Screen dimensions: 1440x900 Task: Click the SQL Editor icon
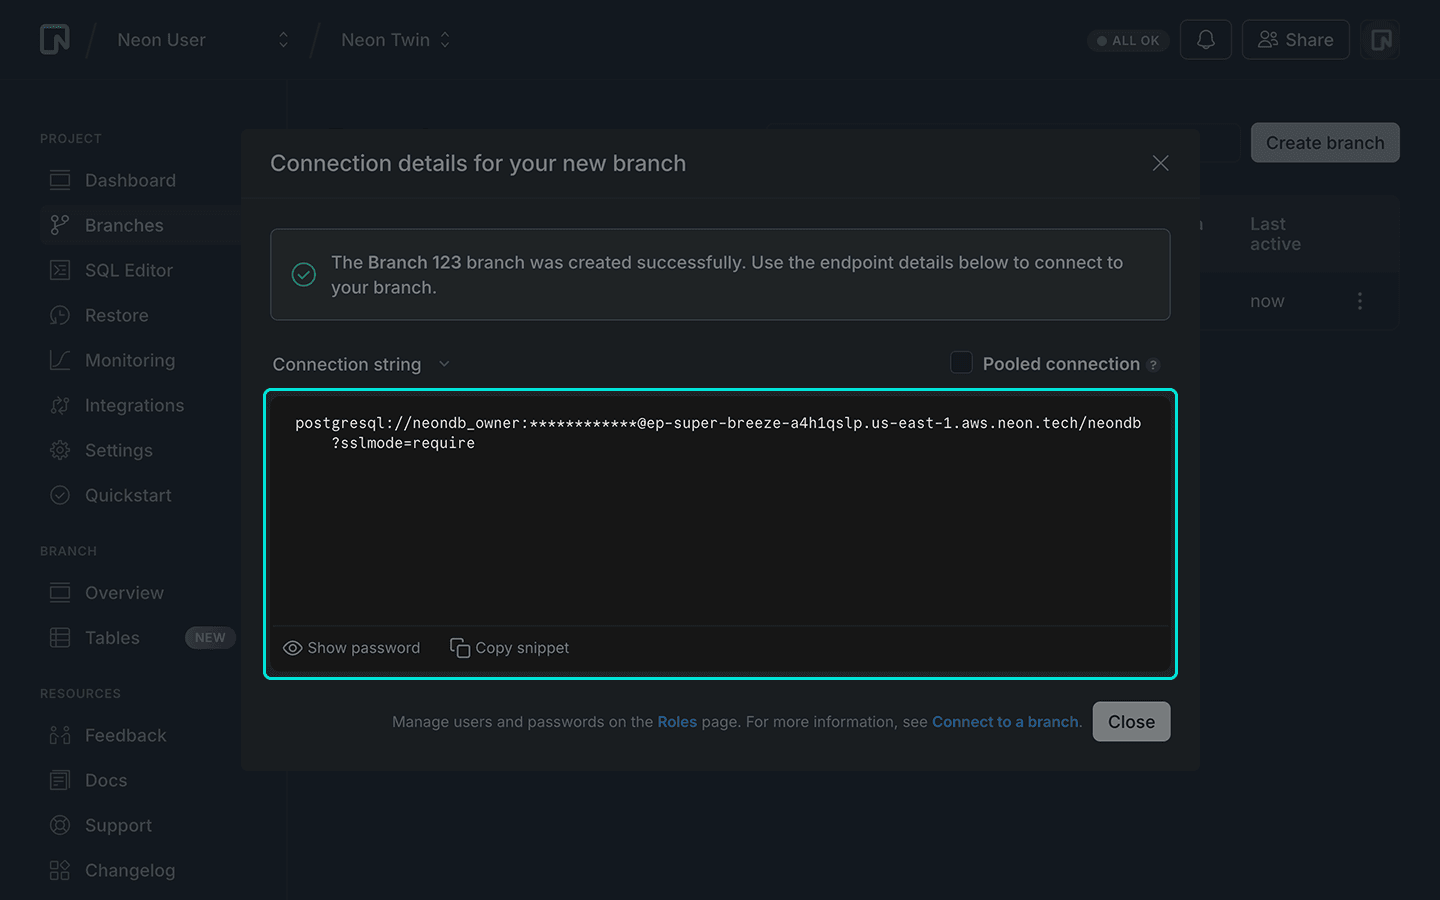[x=60, y=270]
